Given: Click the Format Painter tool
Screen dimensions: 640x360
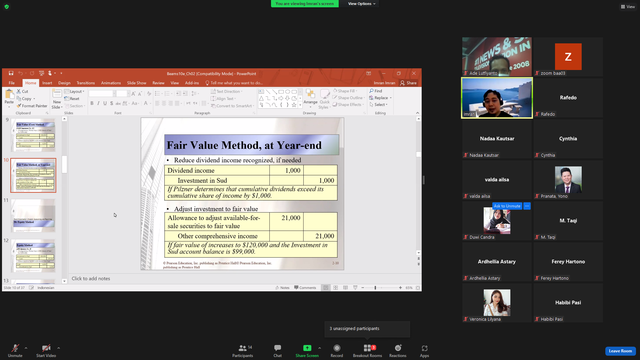Looking at the screenshot, I should [32, 106].
